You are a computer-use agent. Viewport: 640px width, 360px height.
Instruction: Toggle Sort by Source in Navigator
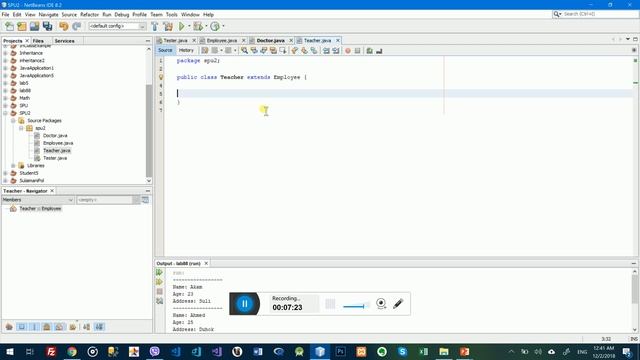(x=99, y=327)
